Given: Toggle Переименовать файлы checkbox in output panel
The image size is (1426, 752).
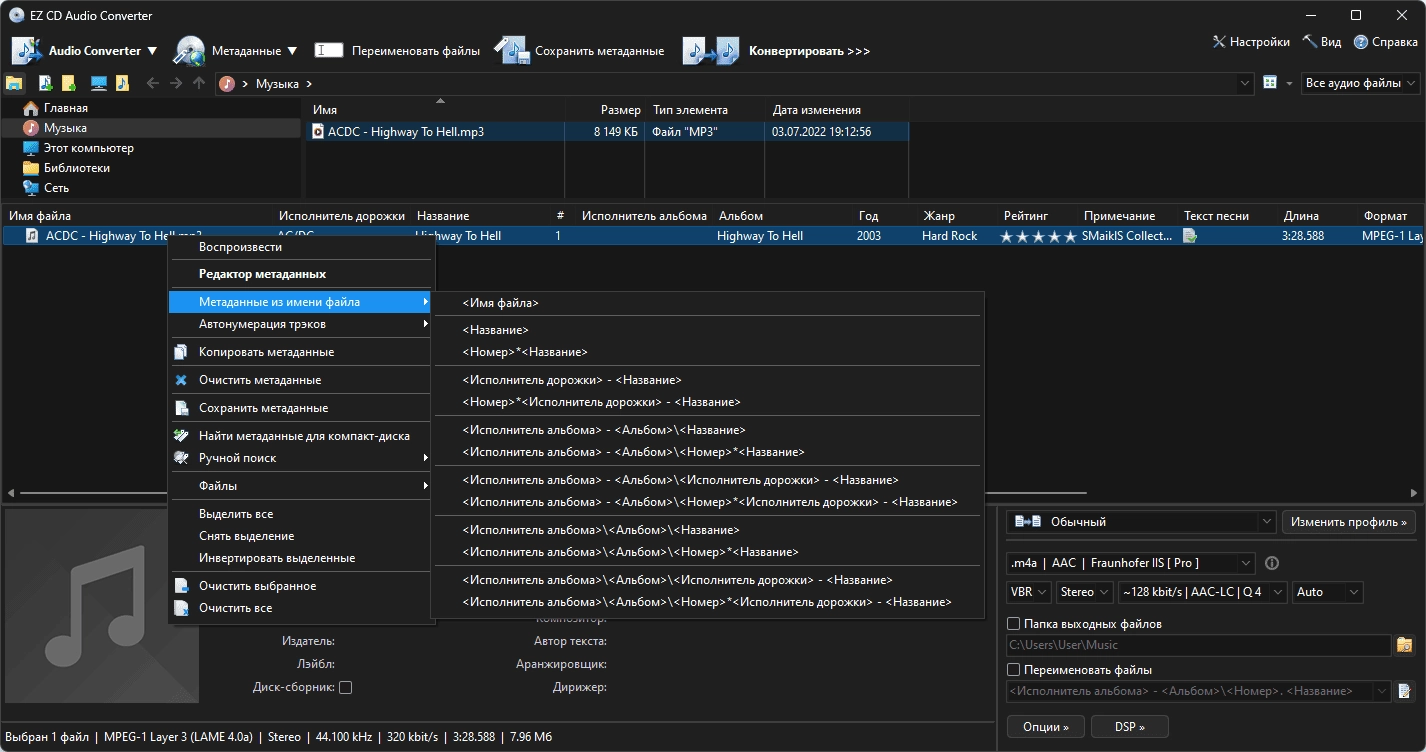Looking at the screenshot, I should tap(1014, 670).
